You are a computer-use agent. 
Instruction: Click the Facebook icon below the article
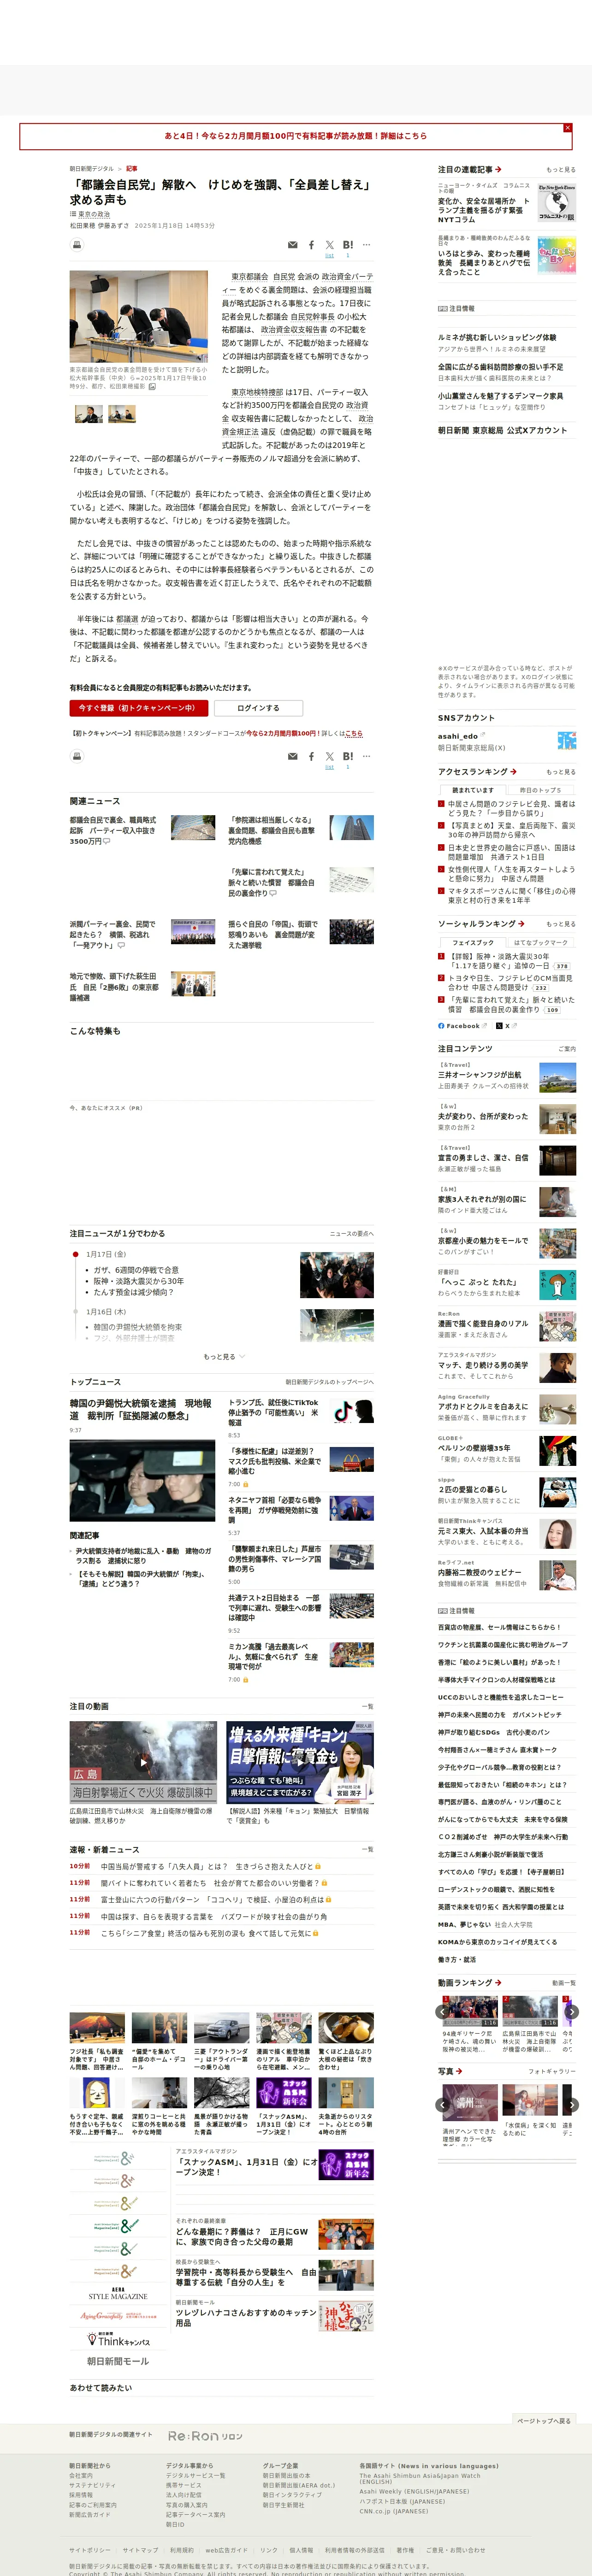(x=311, y=756)
